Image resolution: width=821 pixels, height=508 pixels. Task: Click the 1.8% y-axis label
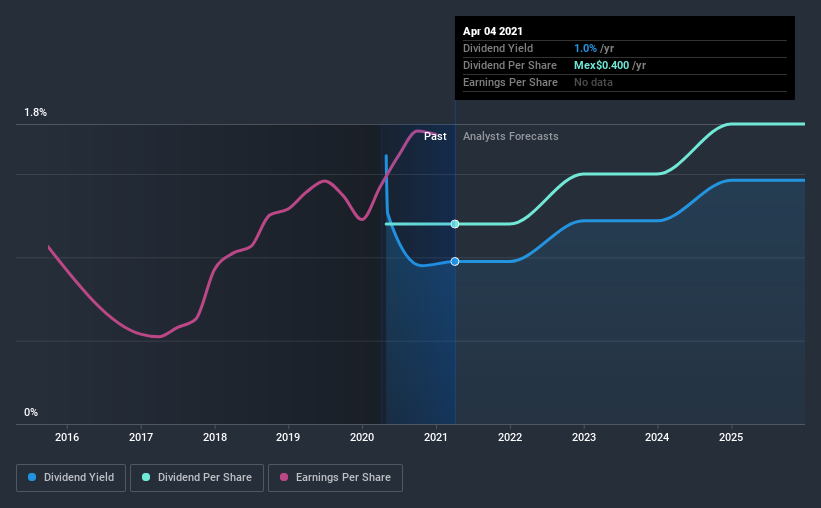point(36,113)
